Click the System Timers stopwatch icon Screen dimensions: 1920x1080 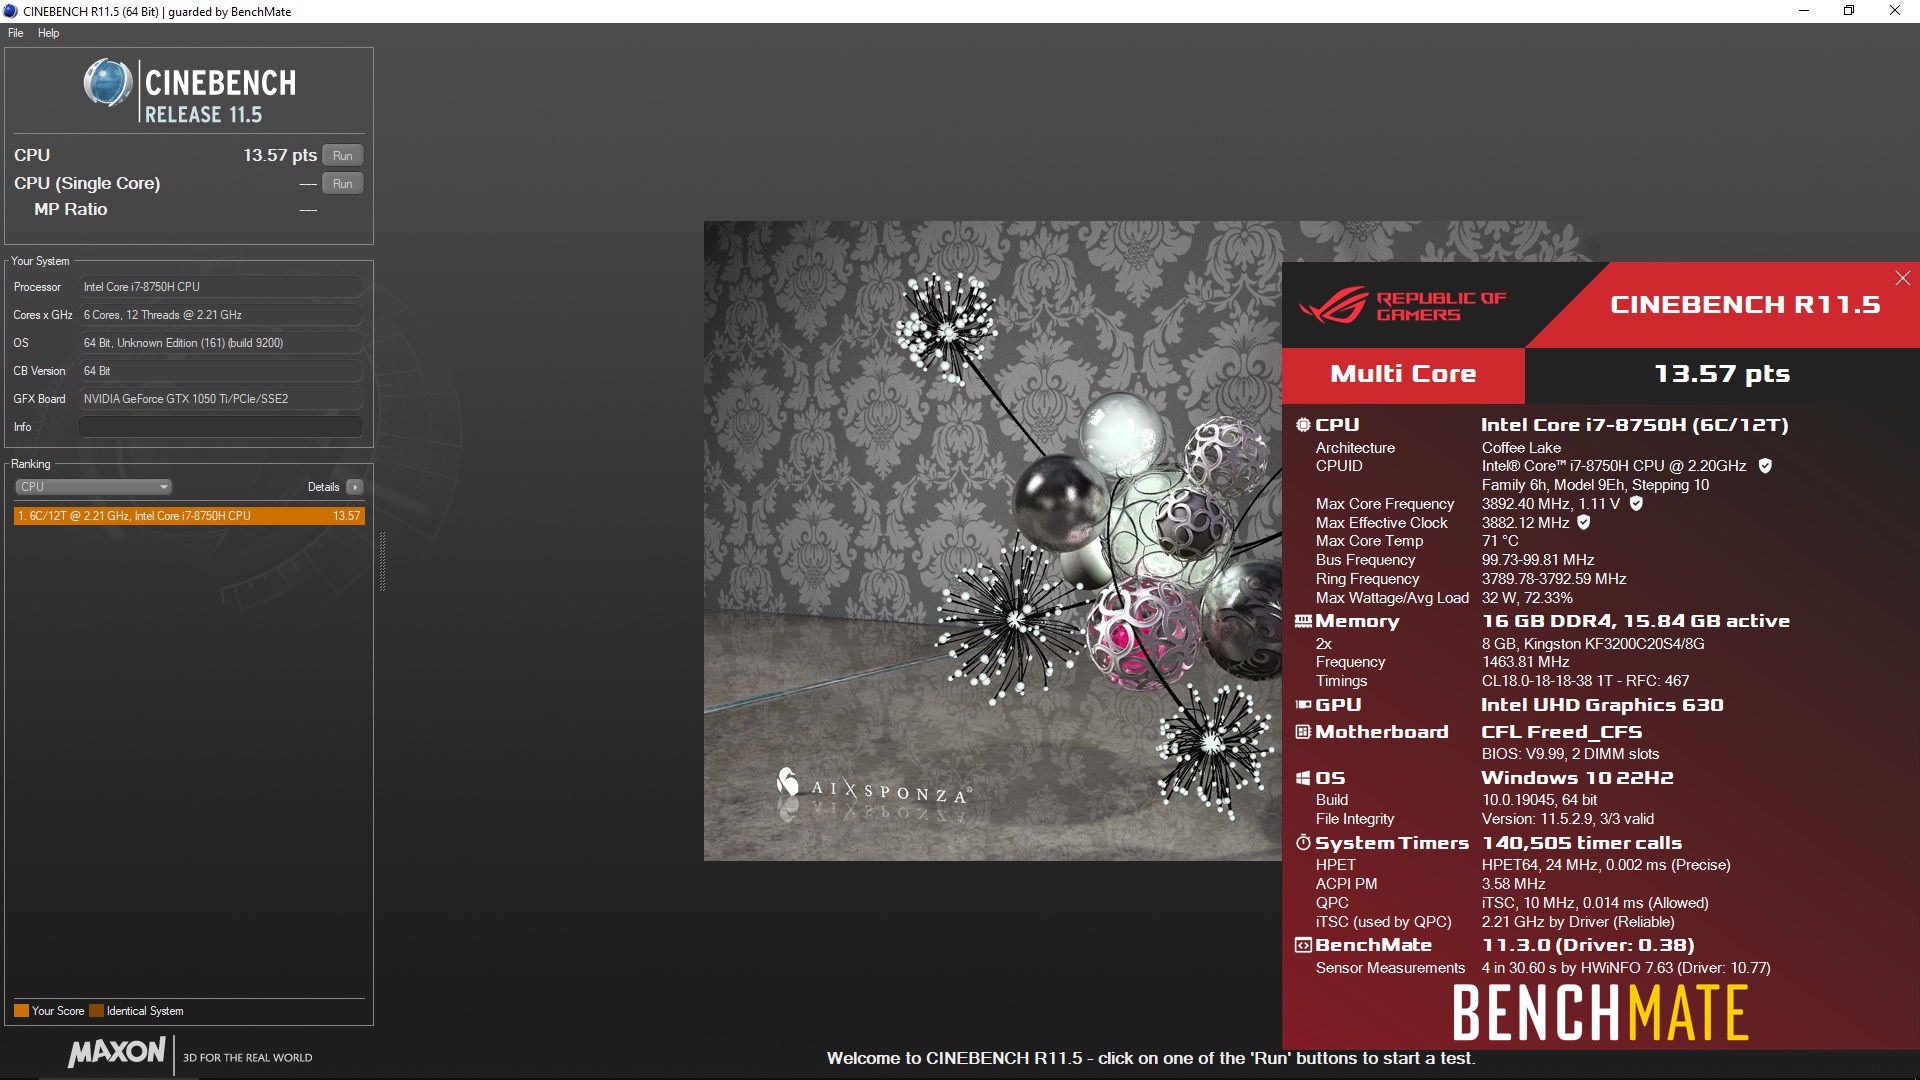(1303, 843)
